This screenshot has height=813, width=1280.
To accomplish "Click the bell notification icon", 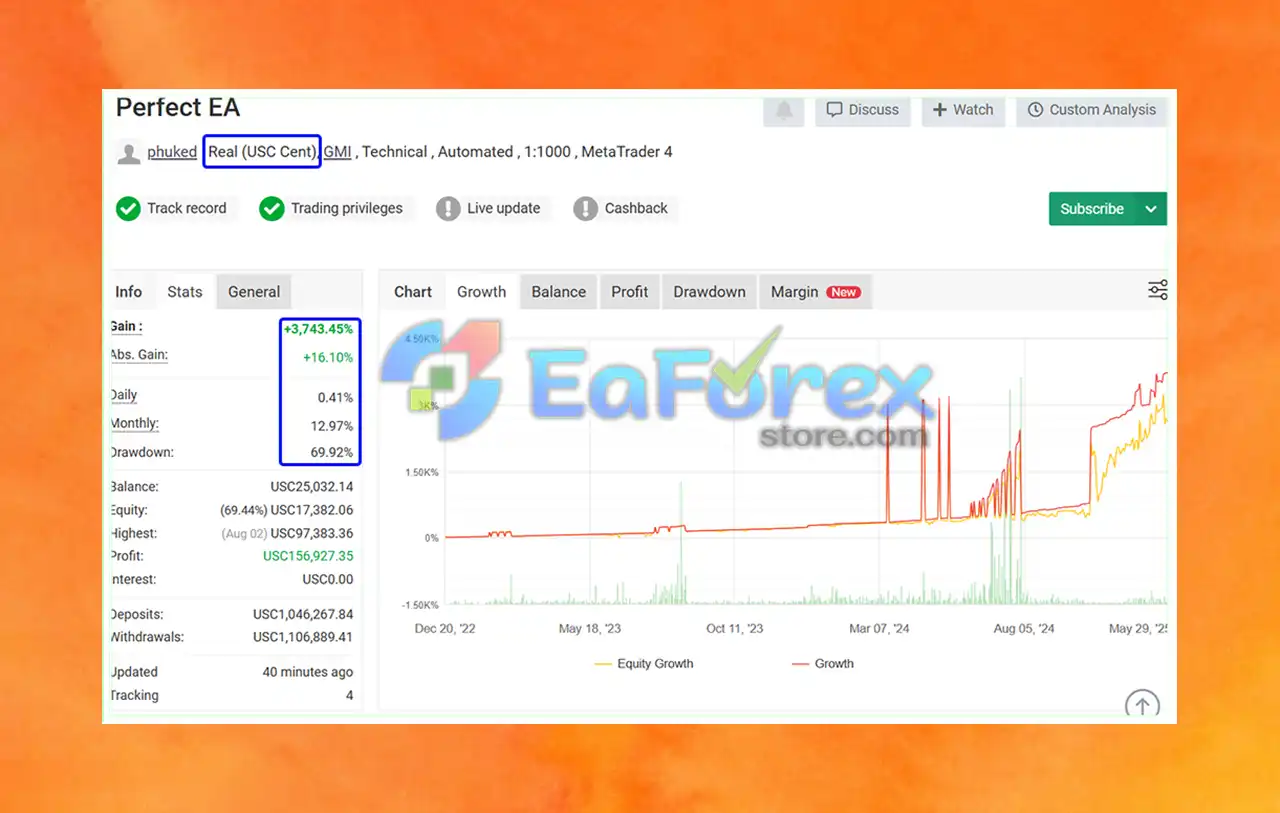I will pyautogui.click(x=784, y=111).
